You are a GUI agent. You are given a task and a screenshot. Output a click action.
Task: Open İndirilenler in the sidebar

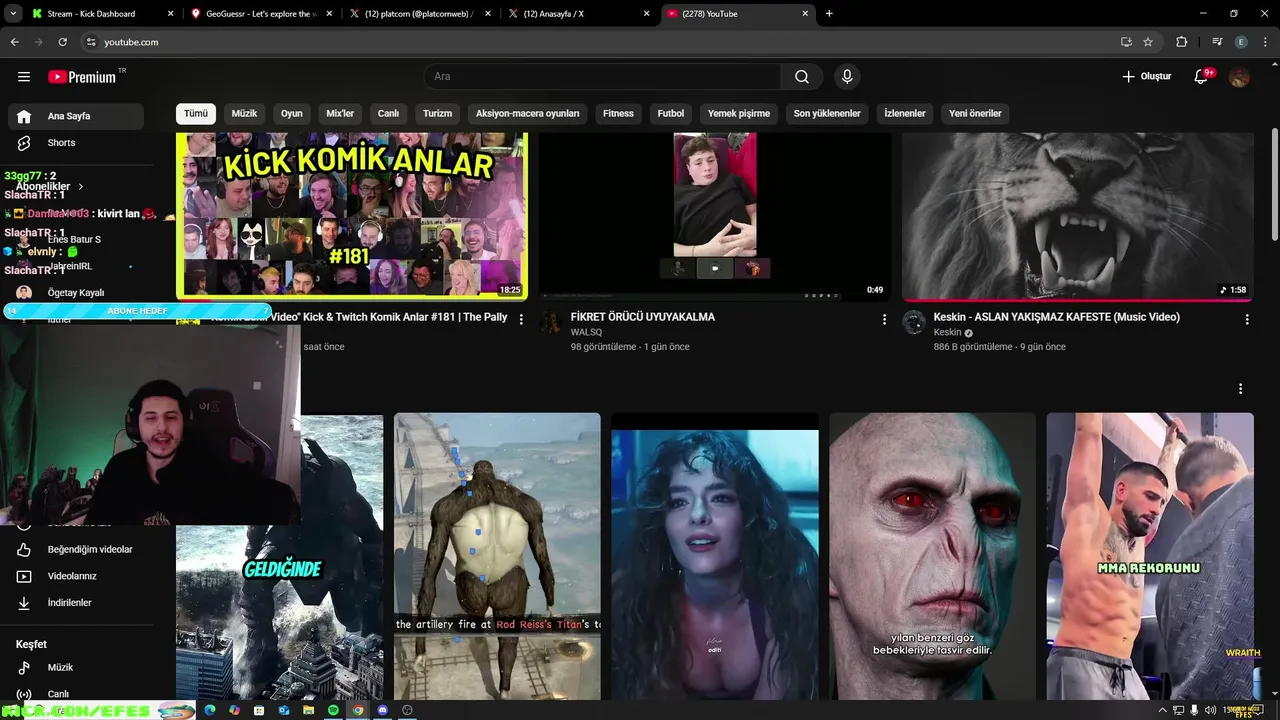tap(76, 603)
